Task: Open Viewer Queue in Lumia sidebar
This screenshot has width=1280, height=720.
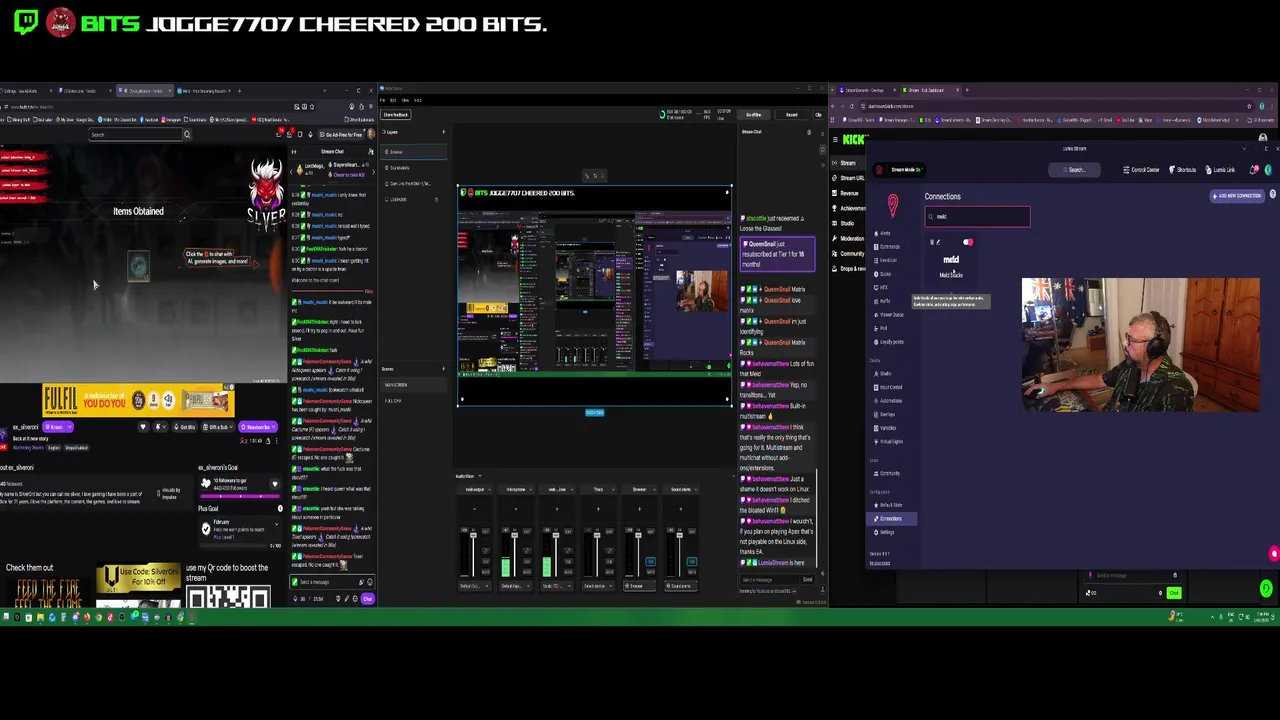Action: 889,314
